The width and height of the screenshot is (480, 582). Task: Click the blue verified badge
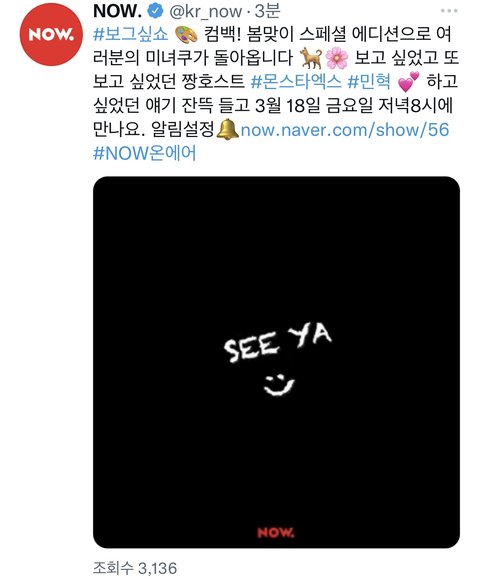coord(156,11)
